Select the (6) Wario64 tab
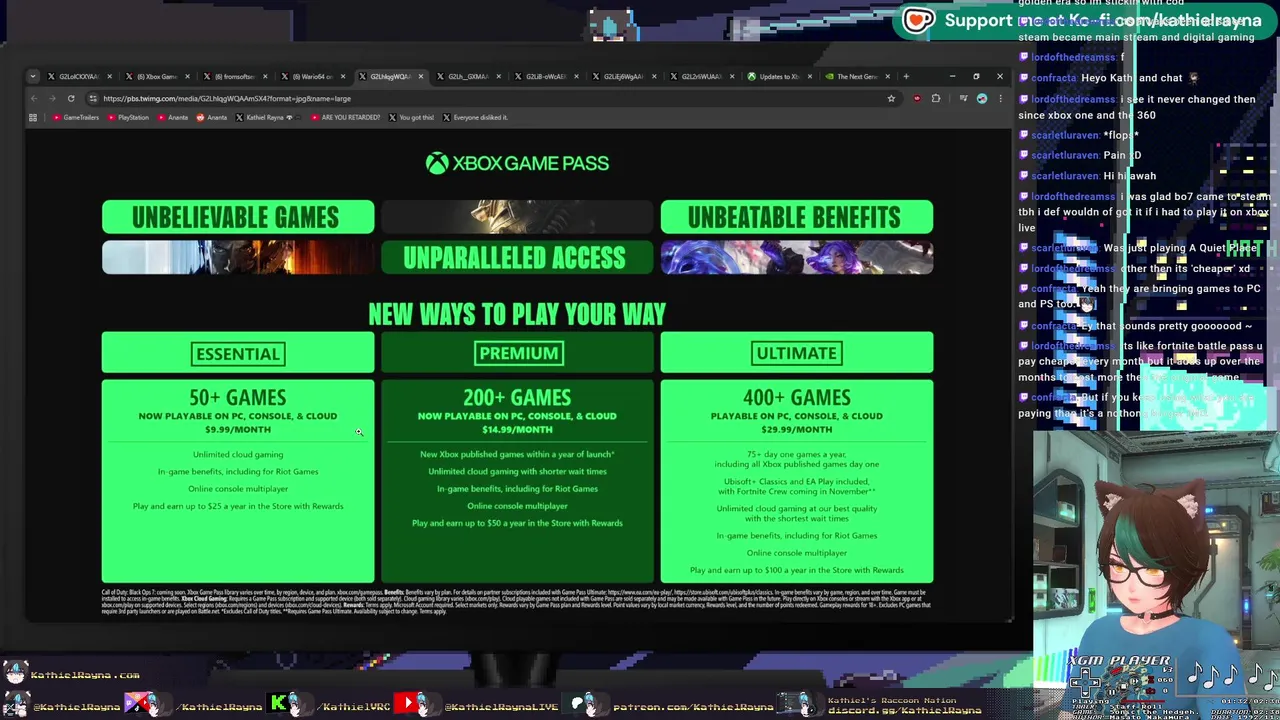The width and height of the screenshot is (1280, 720). [314, 76]
